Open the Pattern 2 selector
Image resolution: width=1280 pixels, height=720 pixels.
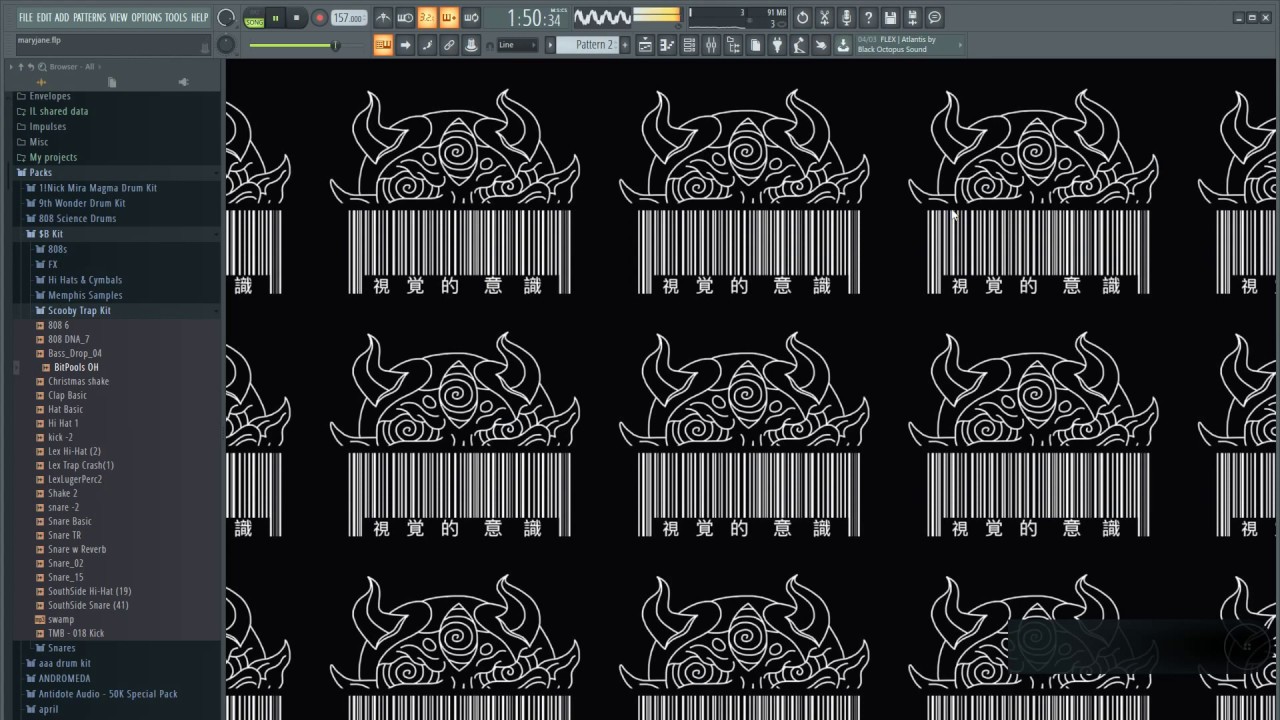coord(590,45)
